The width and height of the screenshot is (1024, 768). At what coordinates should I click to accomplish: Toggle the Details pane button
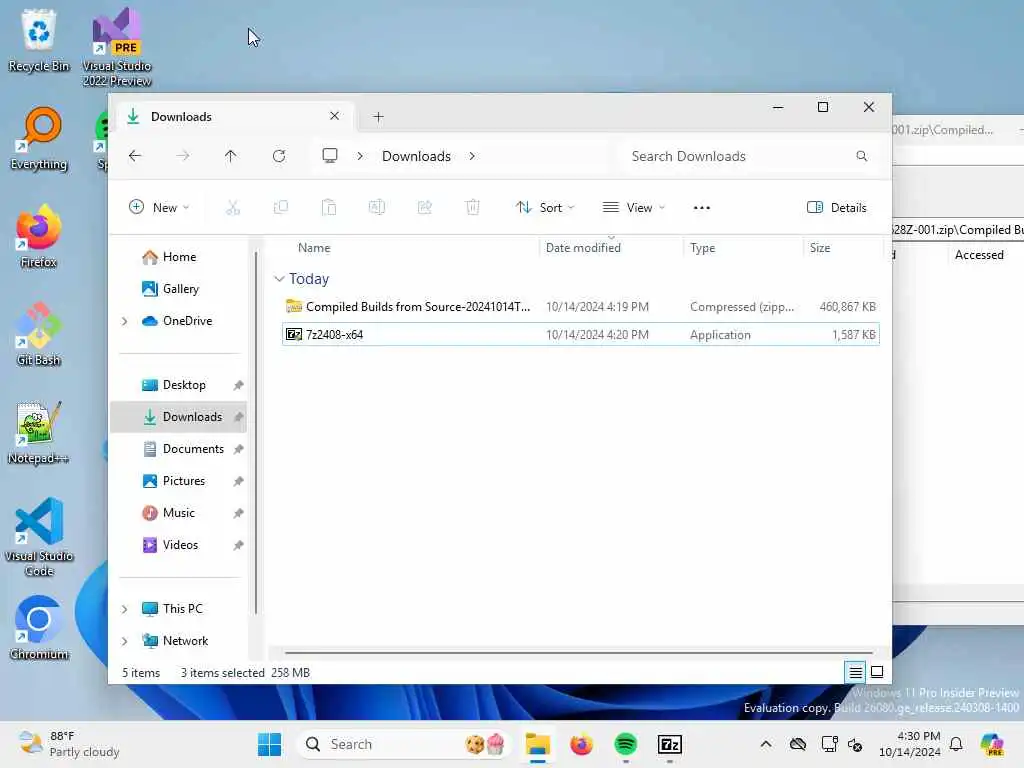pos(837,208)
